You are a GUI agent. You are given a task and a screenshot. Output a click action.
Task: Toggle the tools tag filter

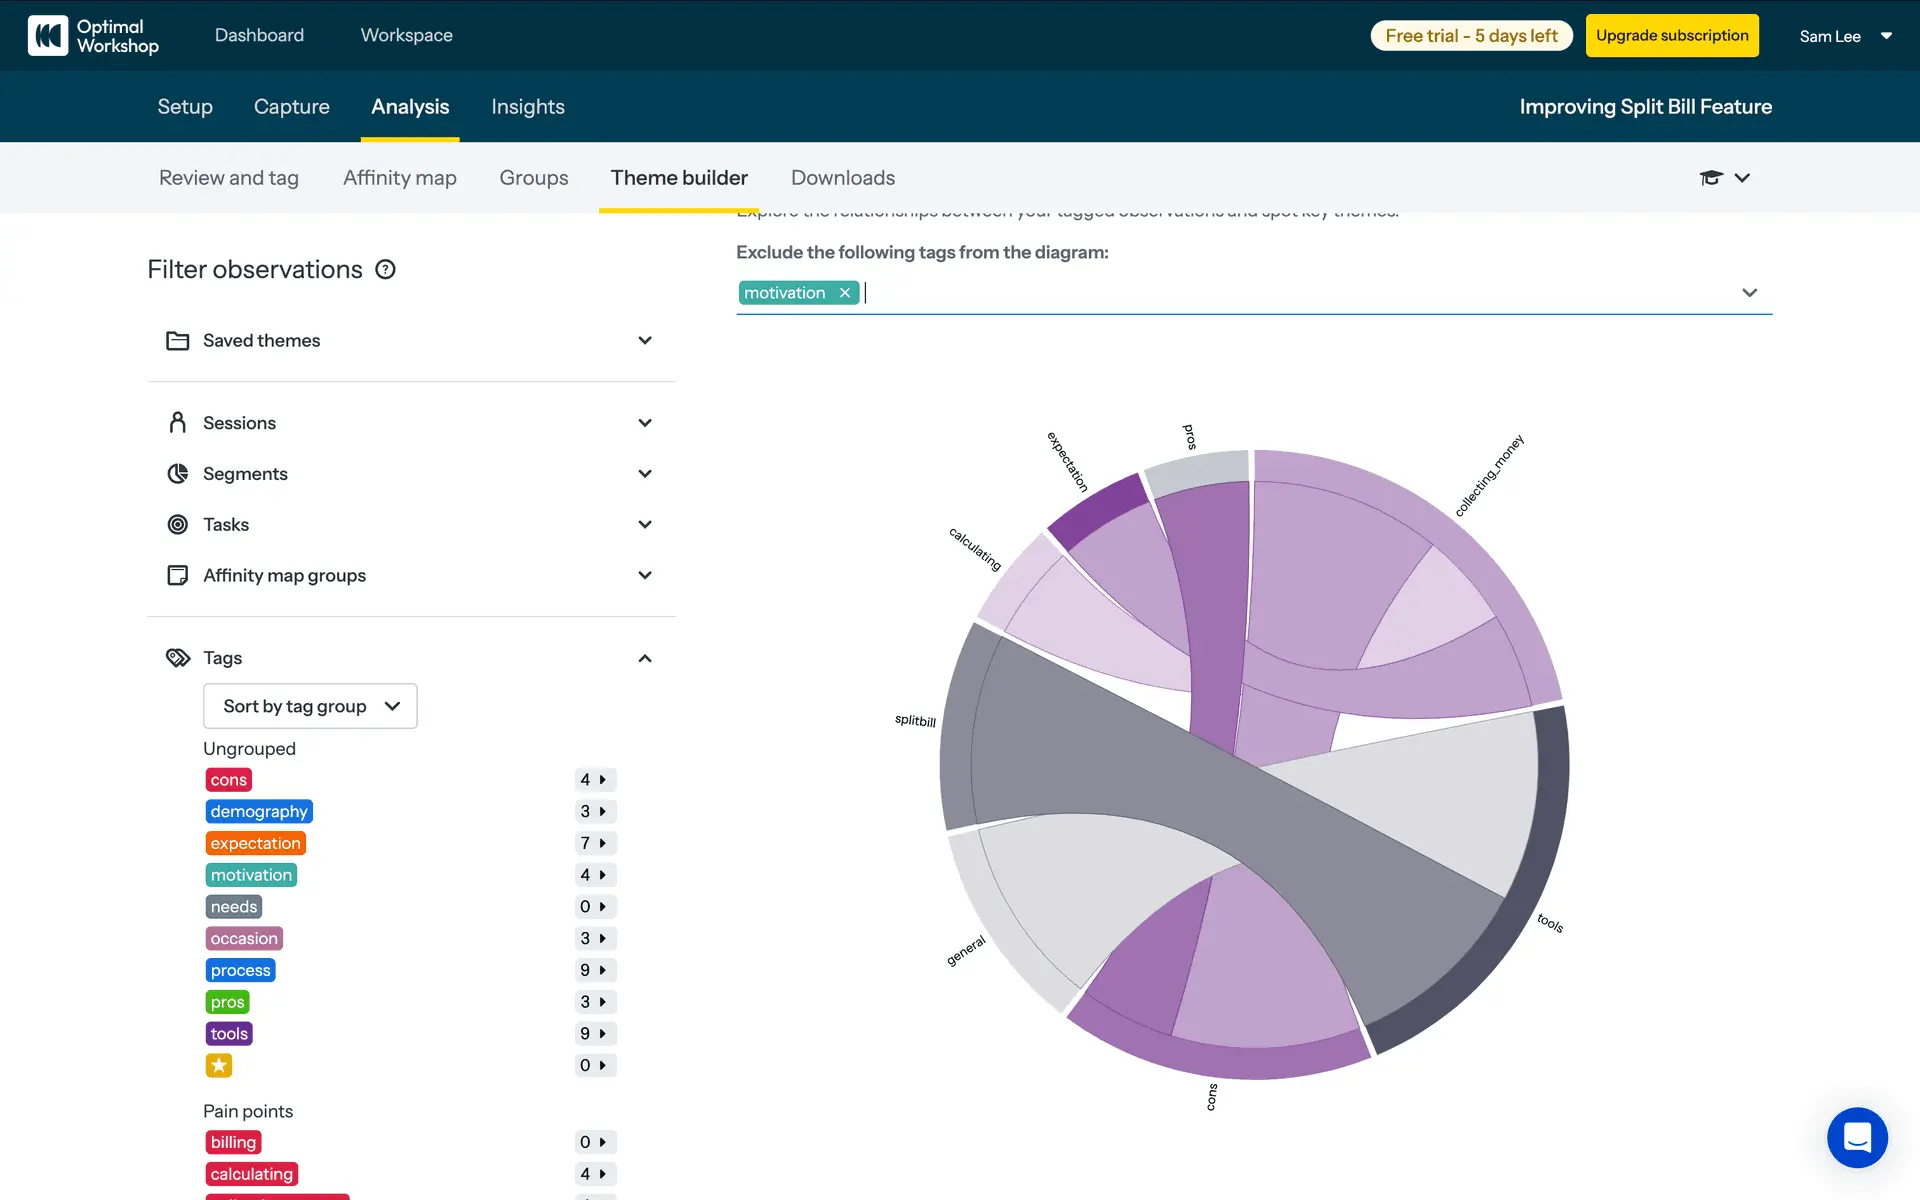coord(229,1034)
